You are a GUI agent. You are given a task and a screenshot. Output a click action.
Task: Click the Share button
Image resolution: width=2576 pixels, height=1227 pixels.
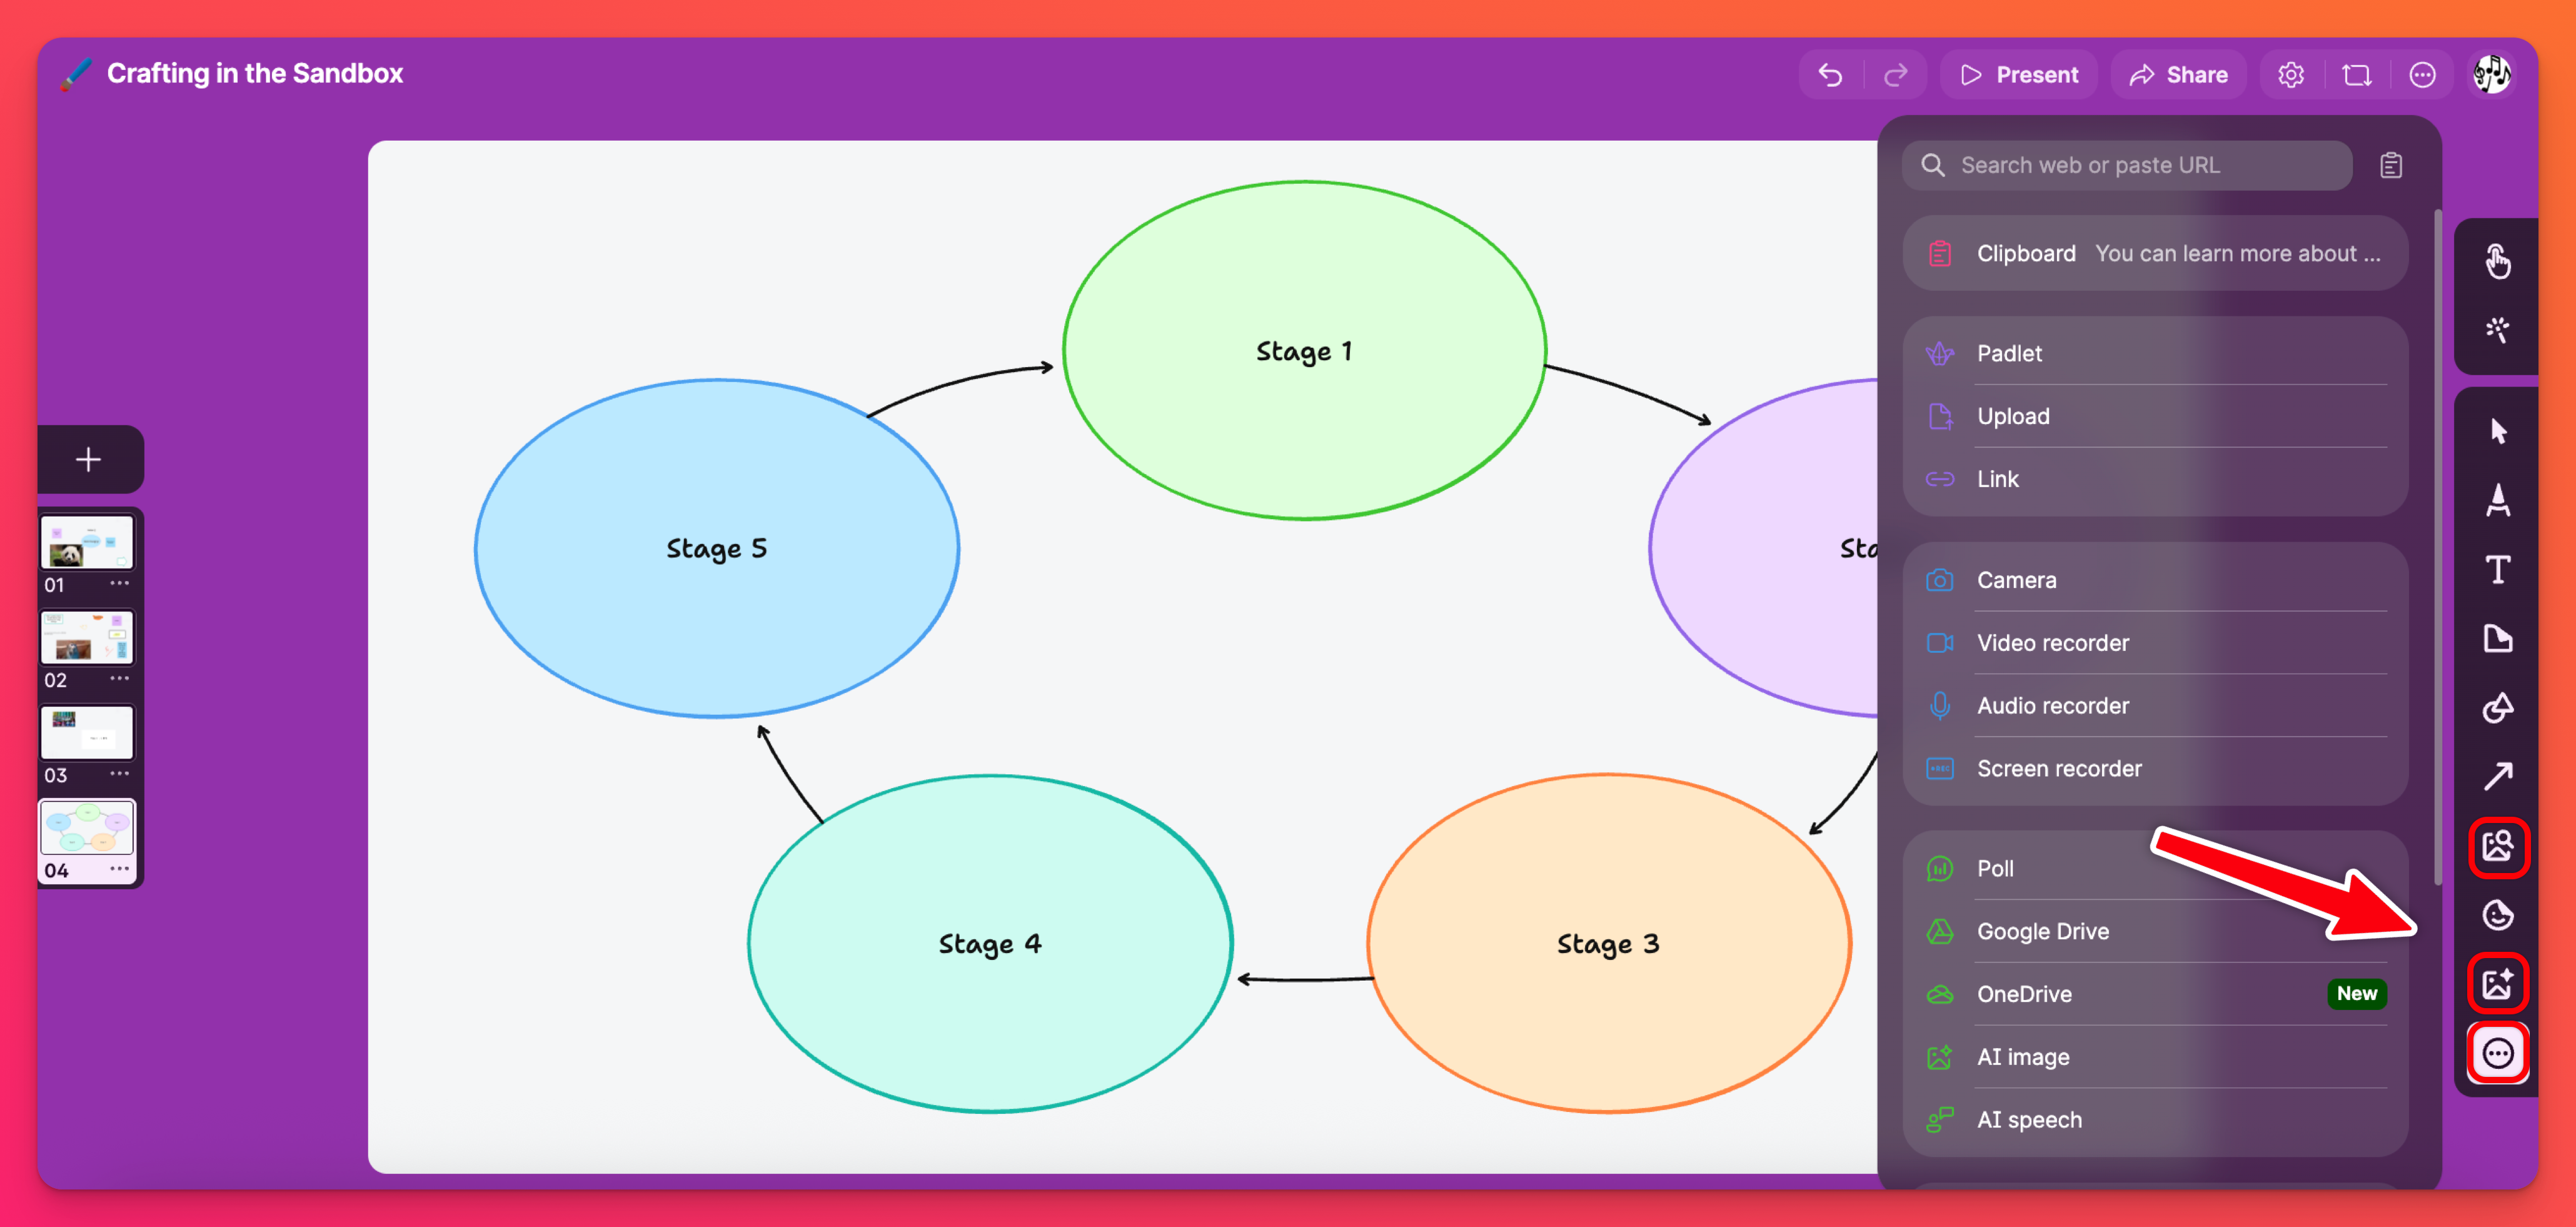[x=2178, y=75]
